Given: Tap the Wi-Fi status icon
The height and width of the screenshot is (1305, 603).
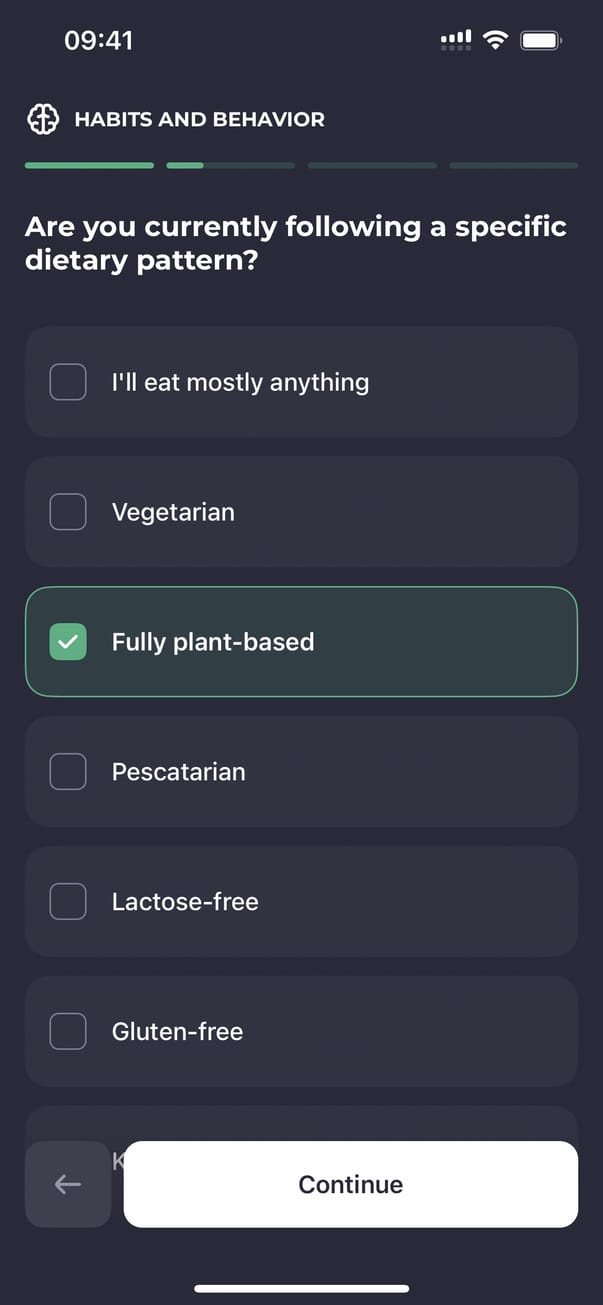Looking at the screenshot, I should (x=494, y=40).
